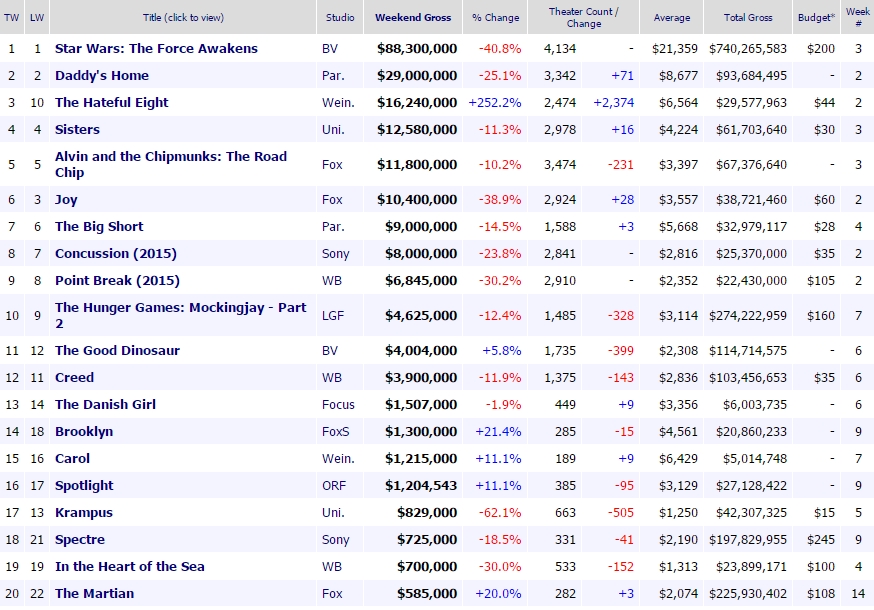
Task: Sort by the Budget* column header
Action: [817, 17]
